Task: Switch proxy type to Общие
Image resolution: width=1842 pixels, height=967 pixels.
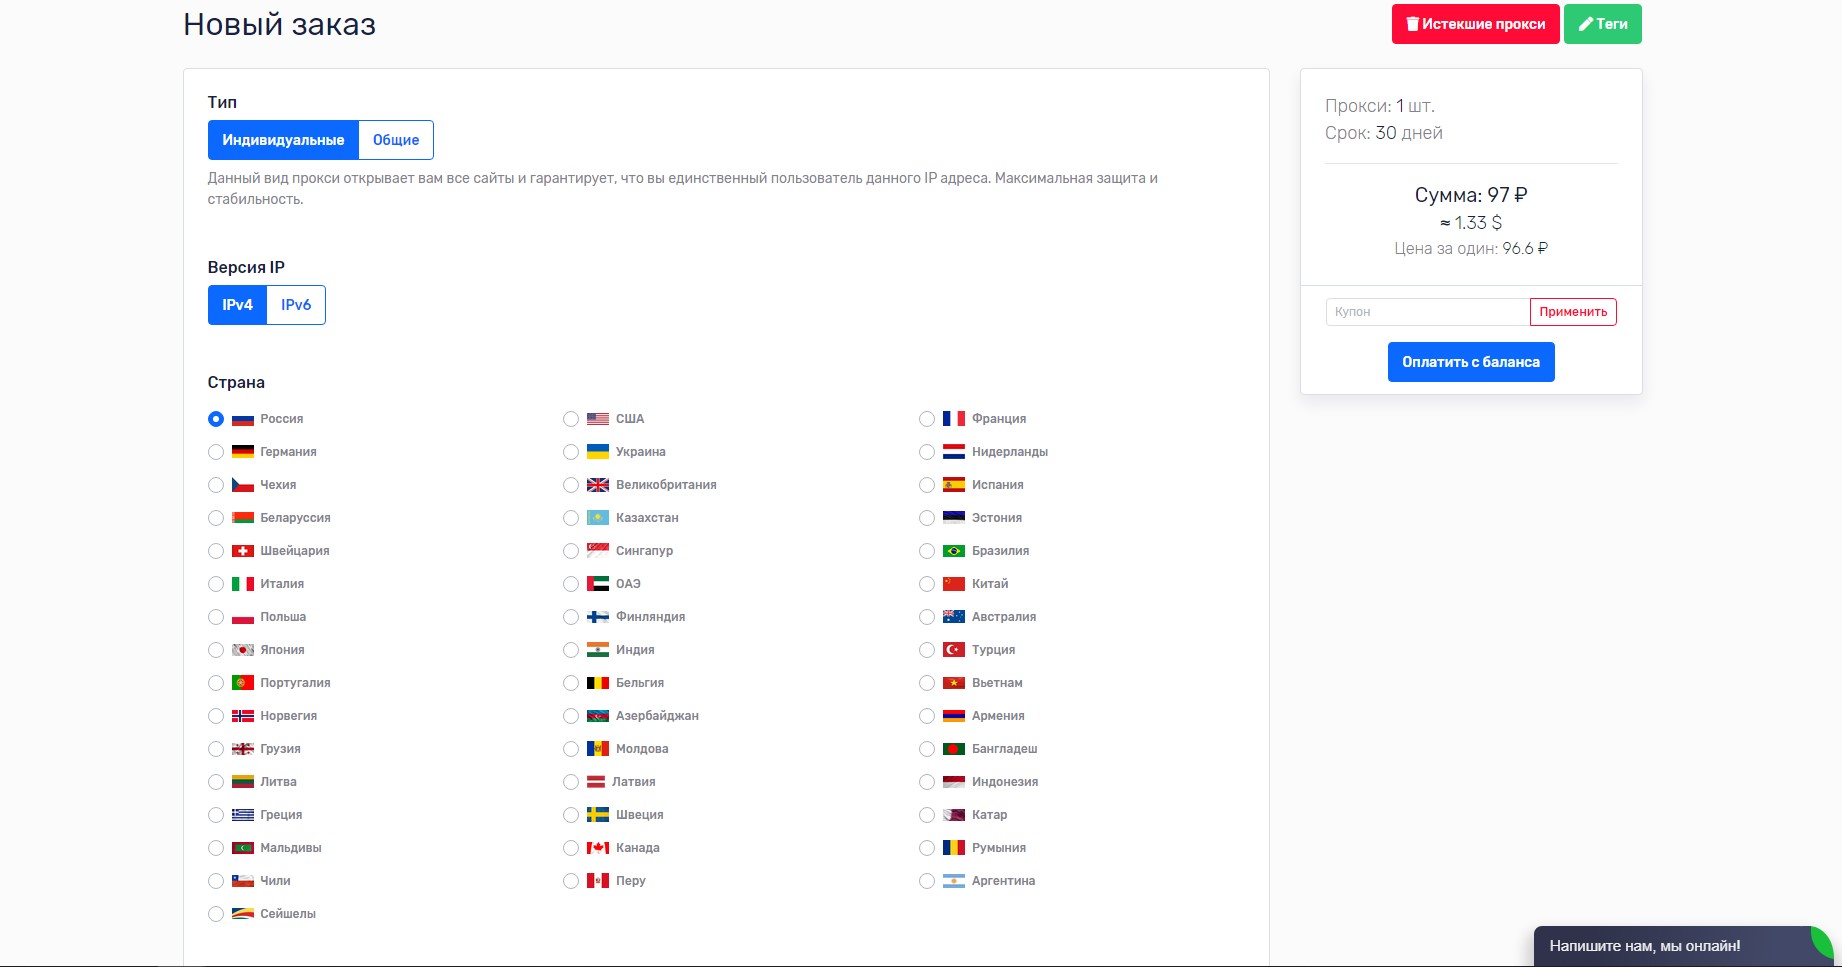Action: click(396, 140)
